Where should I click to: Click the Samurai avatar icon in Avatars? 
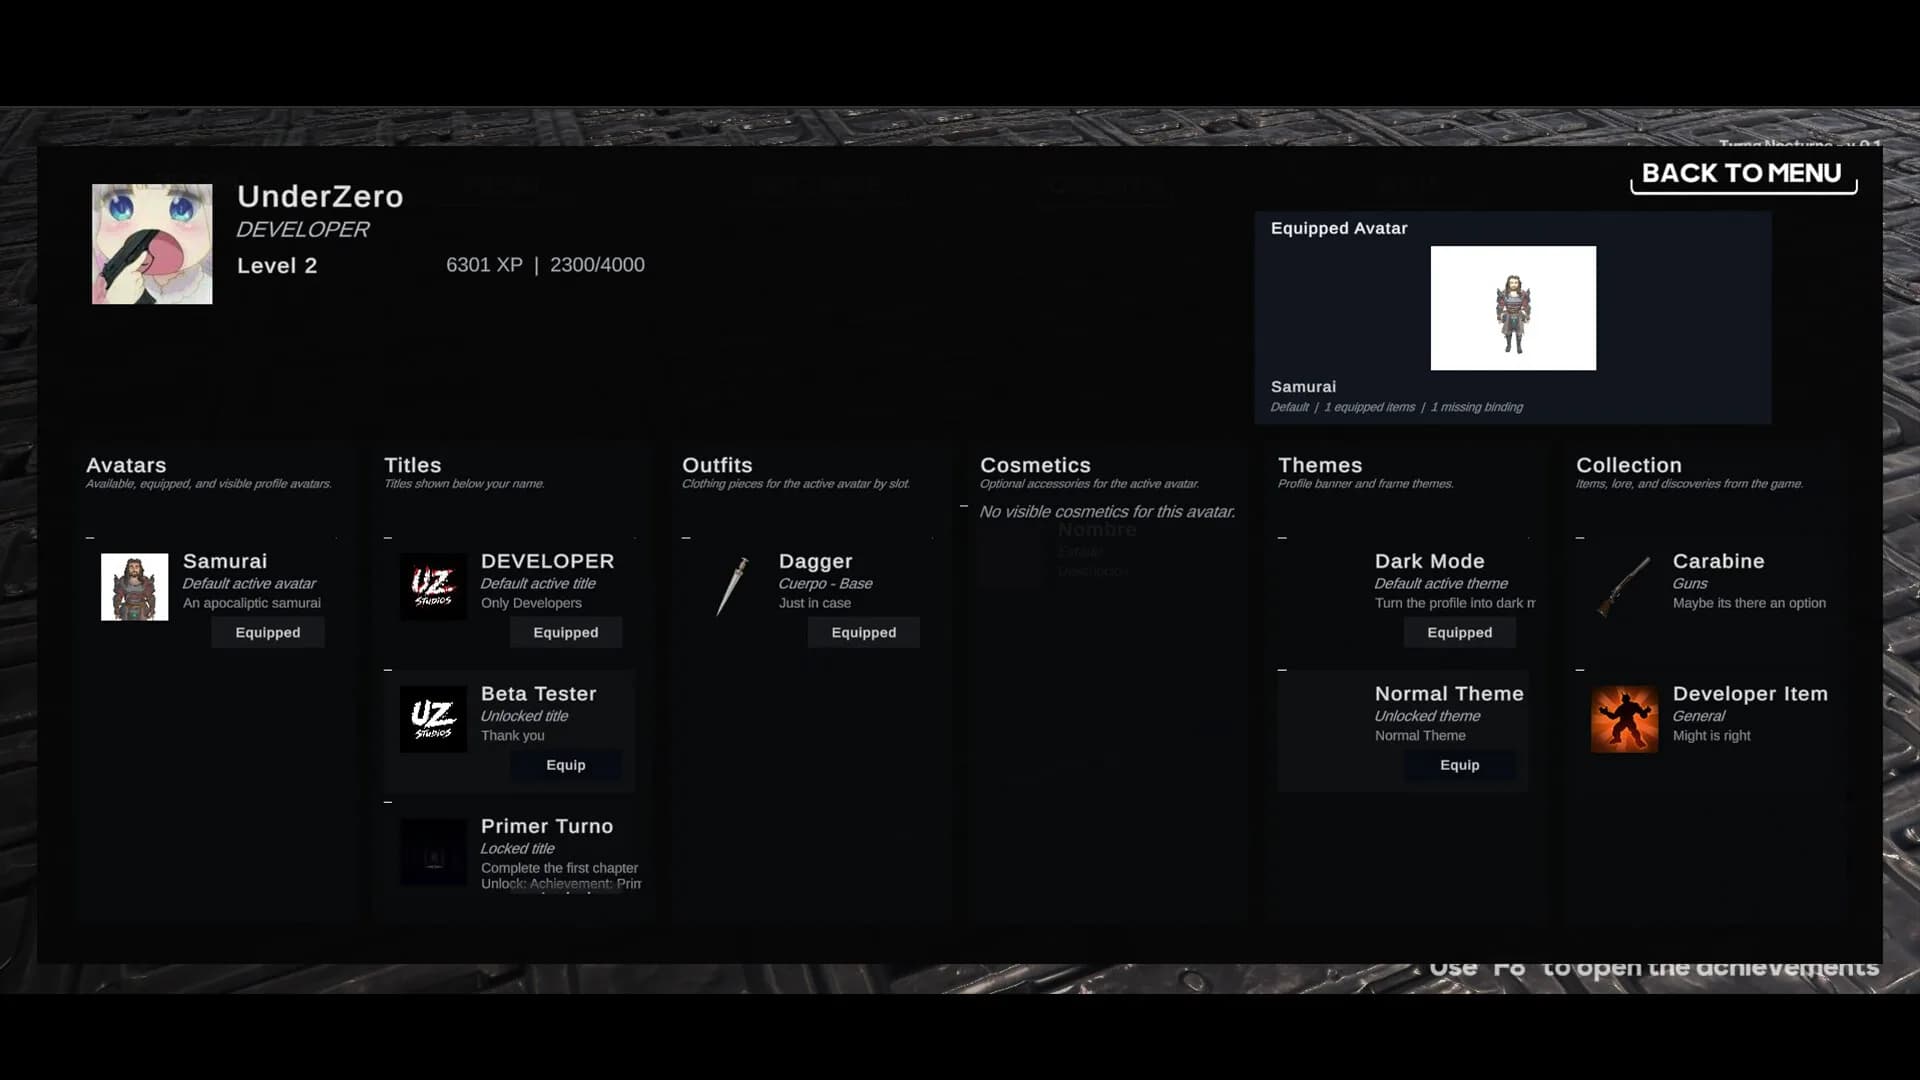(134, 587)
